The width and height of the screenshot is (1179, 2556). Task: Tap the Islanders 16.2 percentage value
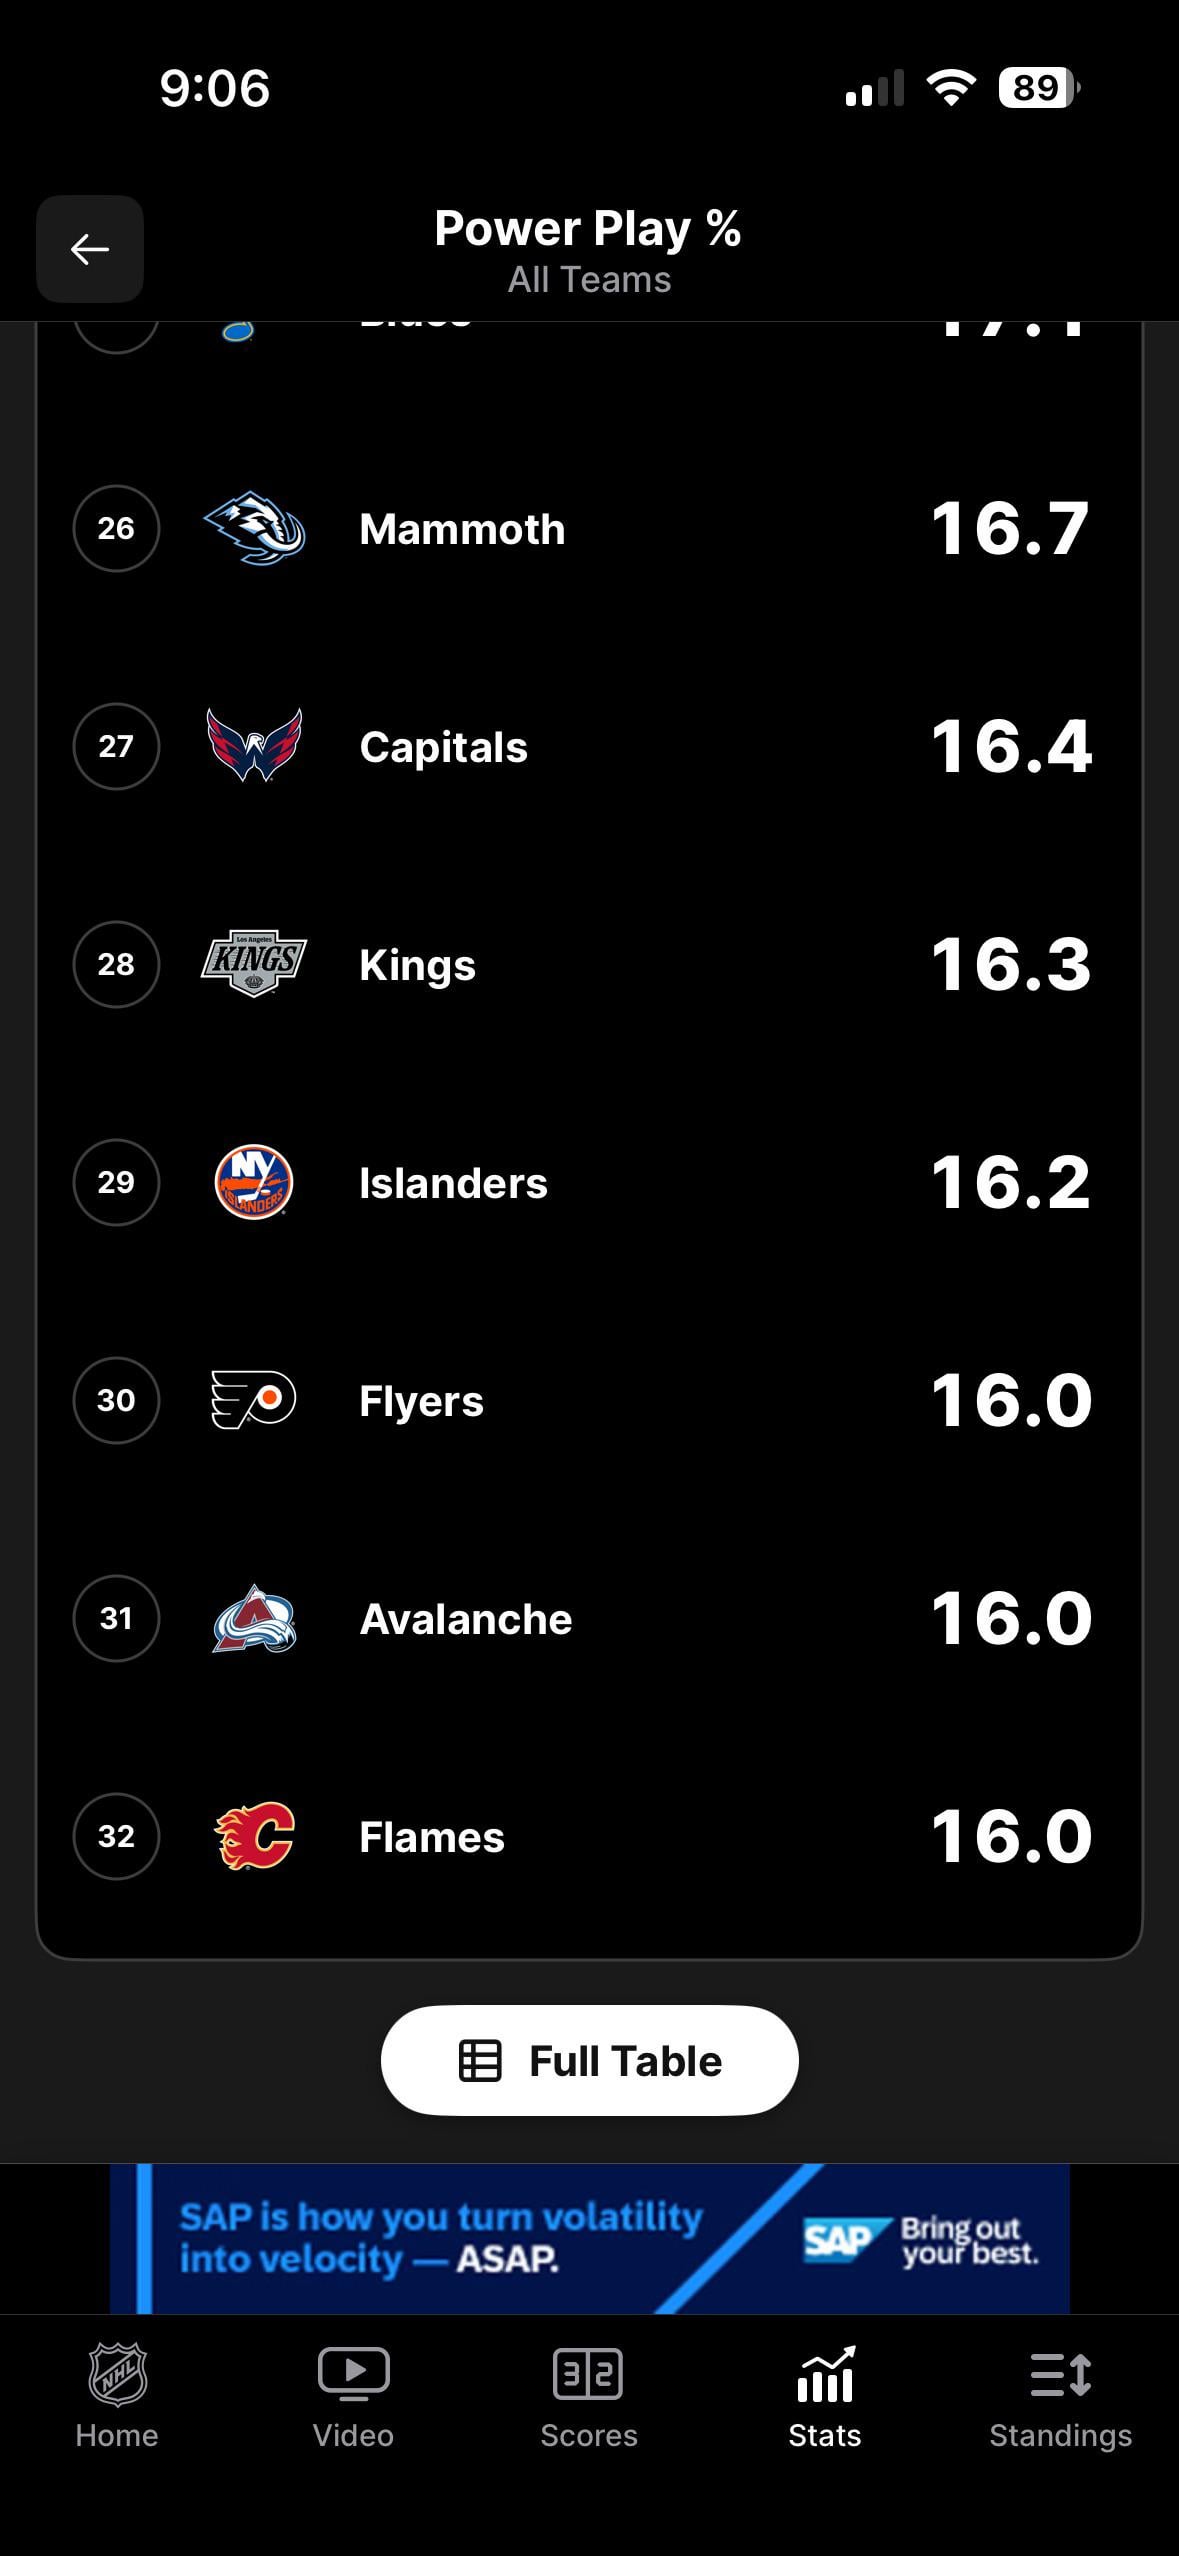[1010, 1182]
